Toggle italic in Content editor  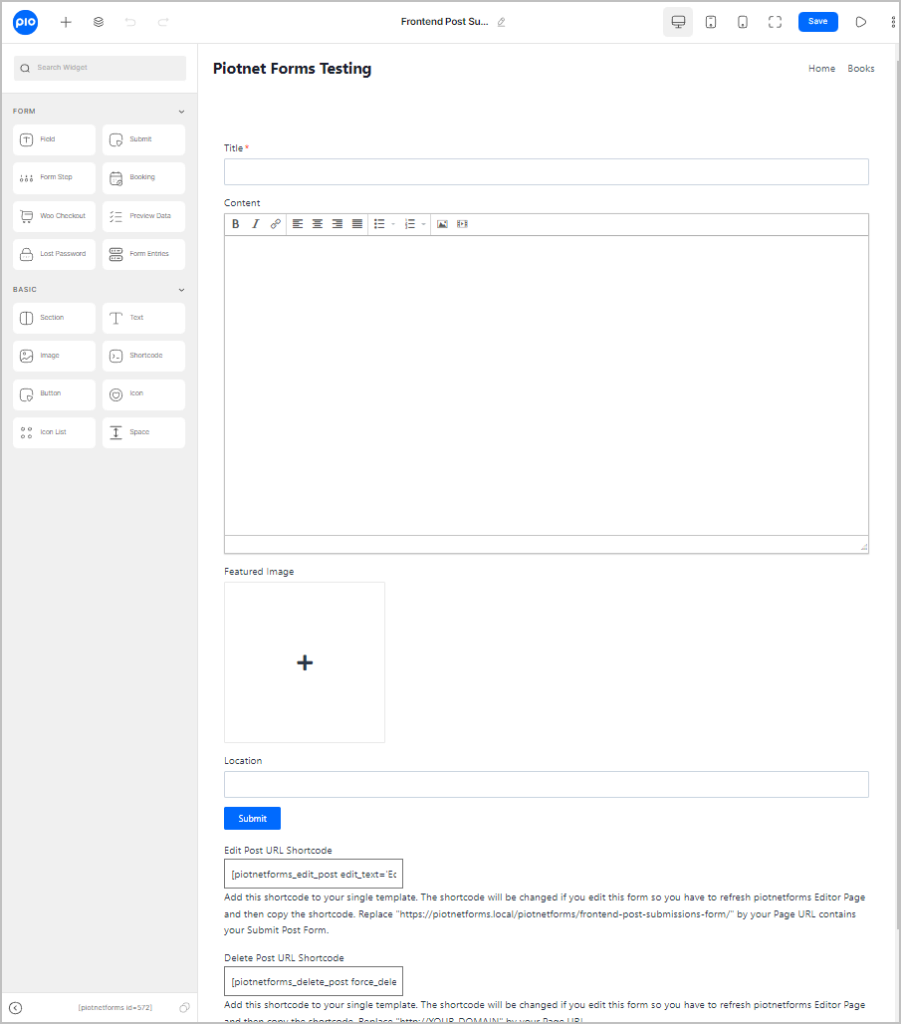pyautogui.click(x=255, y=224)
